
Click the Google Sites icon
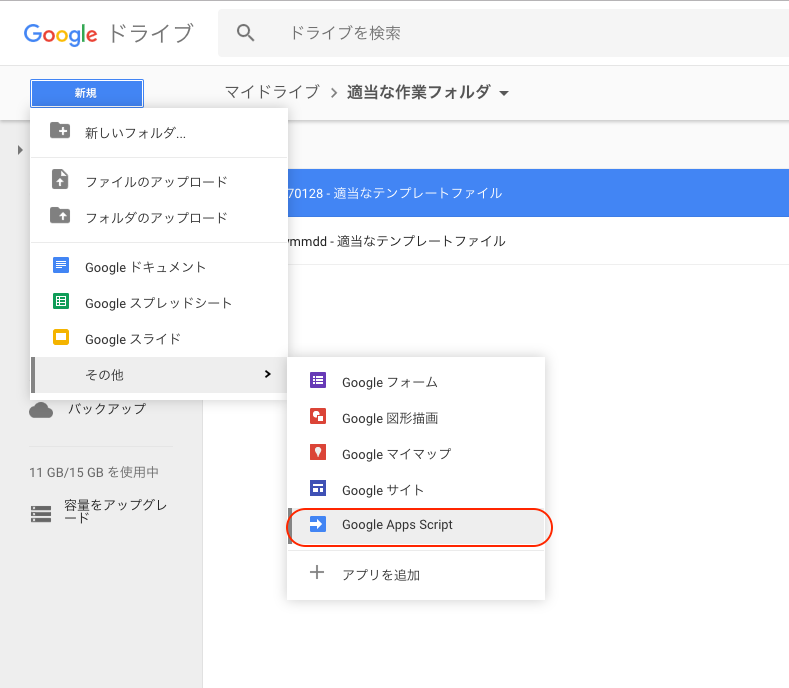coord(318,488)
